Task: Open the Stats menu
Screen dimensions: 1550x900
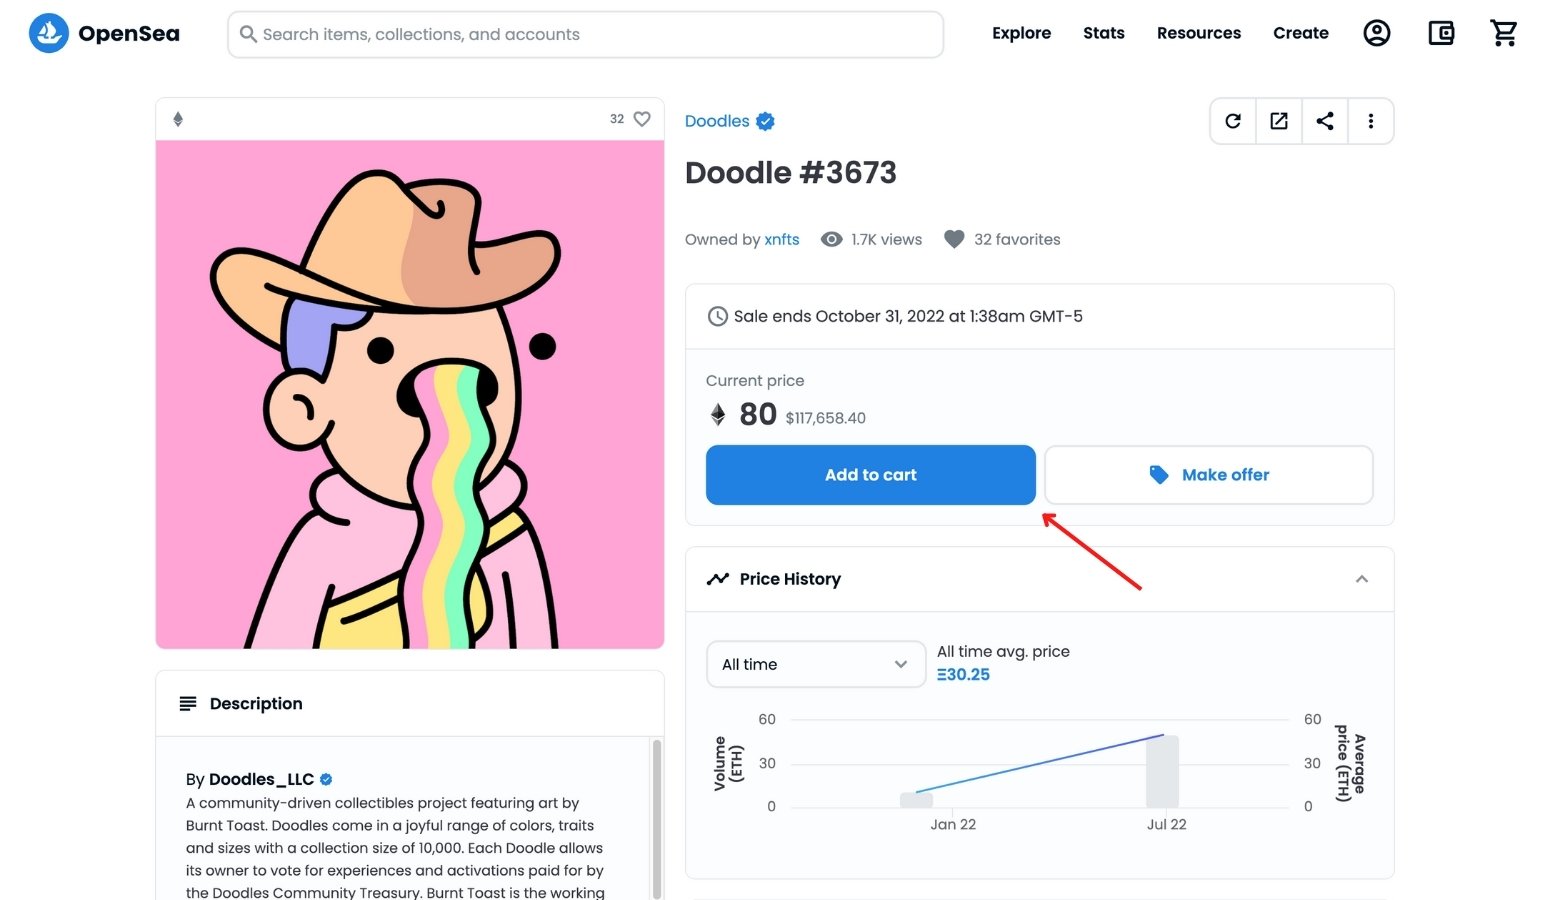Action: [1104, 33]
